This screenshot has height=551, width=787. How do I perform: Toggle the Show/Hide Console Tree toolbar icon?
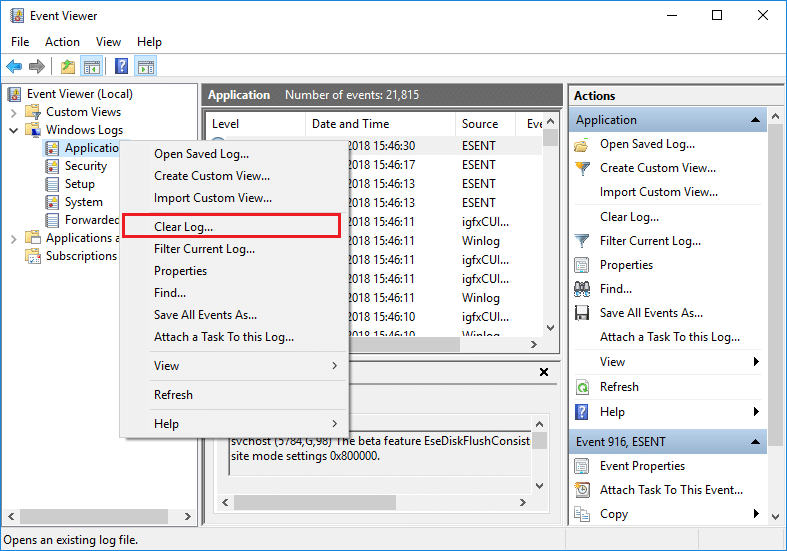[92, 66]
